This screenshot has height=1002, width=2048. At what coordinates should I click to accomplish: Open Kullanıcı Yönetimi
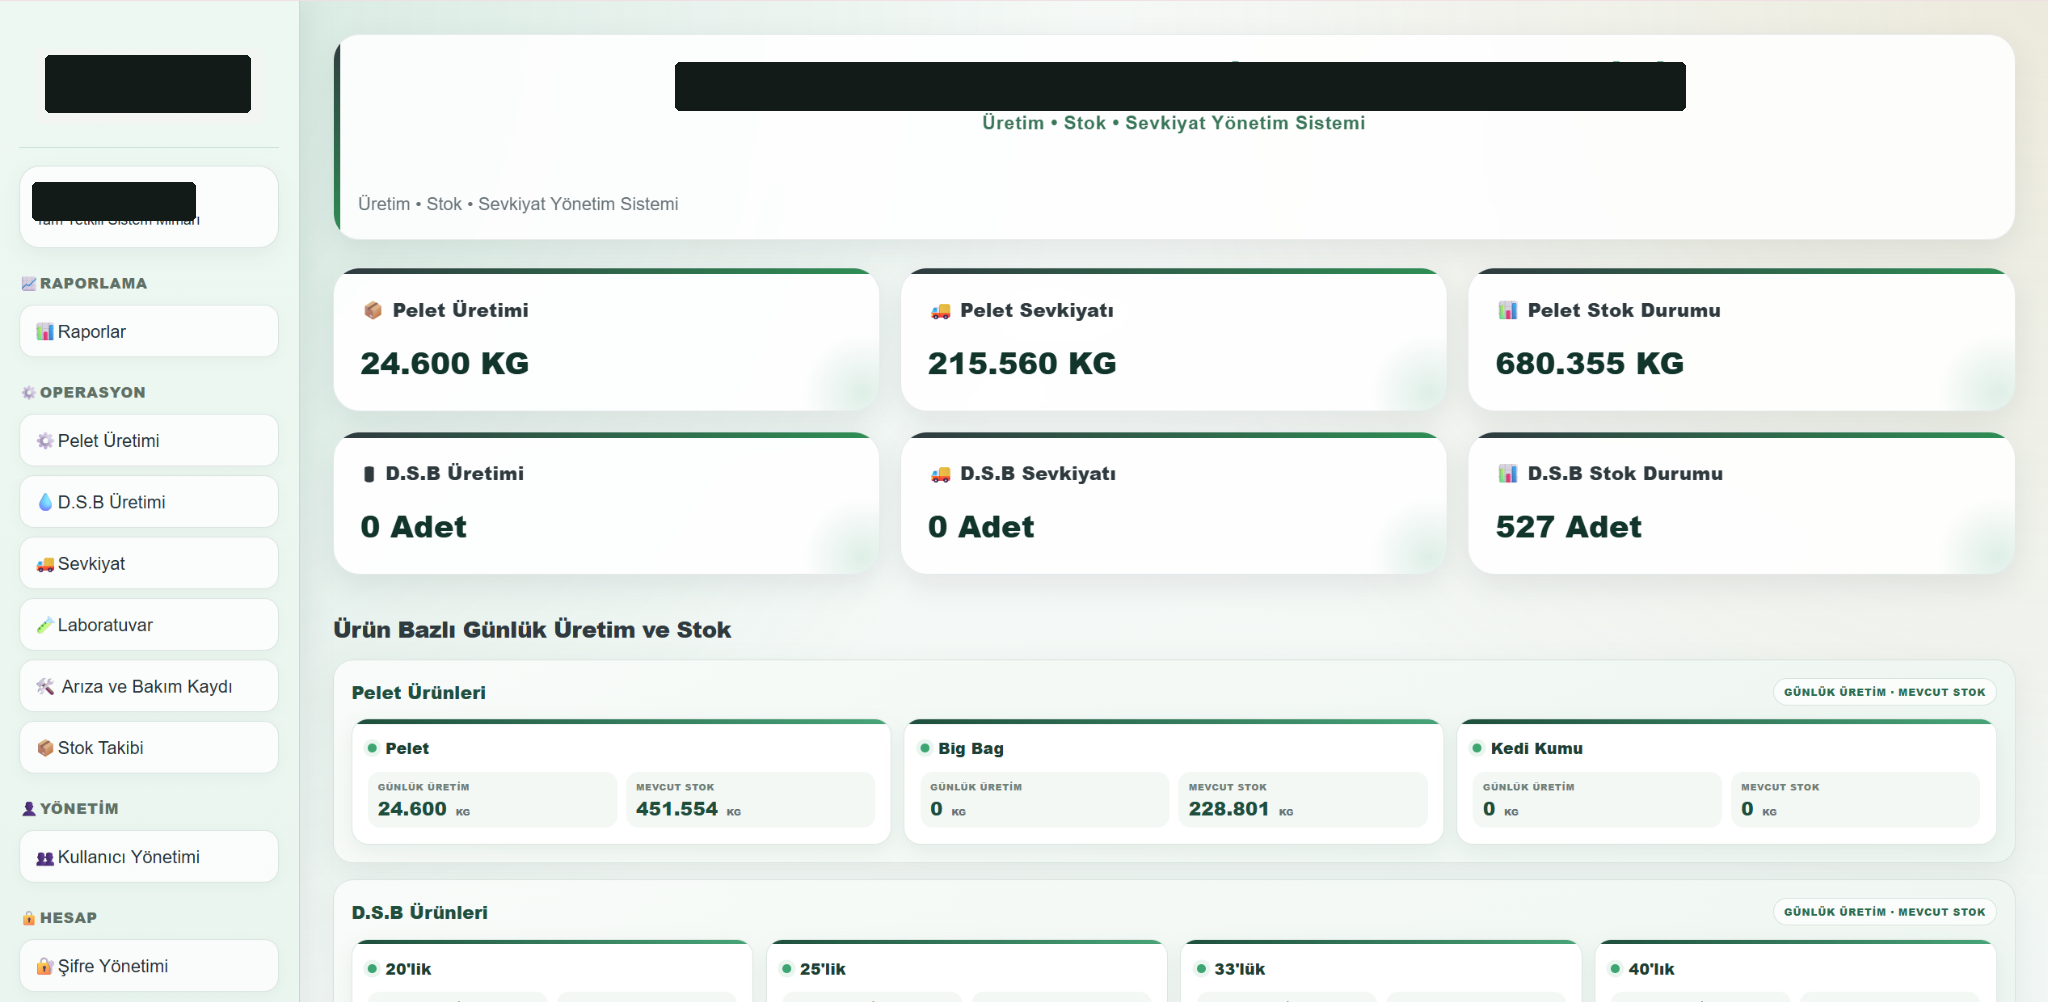[x=149, y=857]
